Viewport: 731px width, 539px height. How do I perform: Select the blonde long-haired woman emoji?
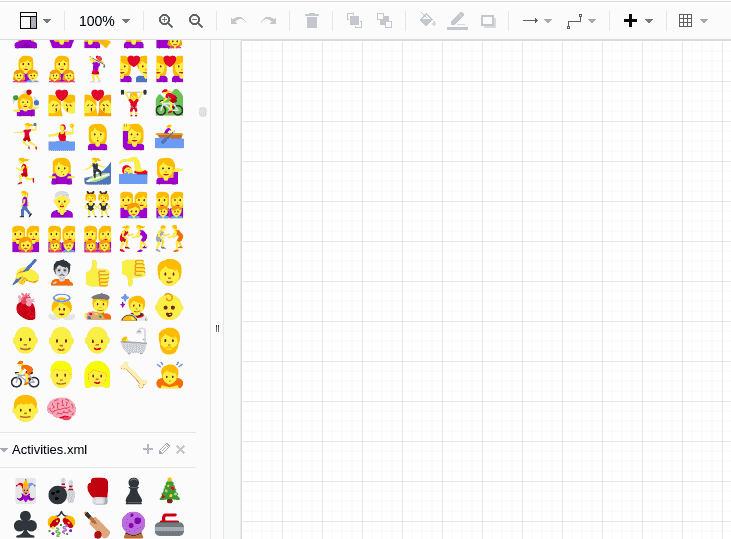97,375
